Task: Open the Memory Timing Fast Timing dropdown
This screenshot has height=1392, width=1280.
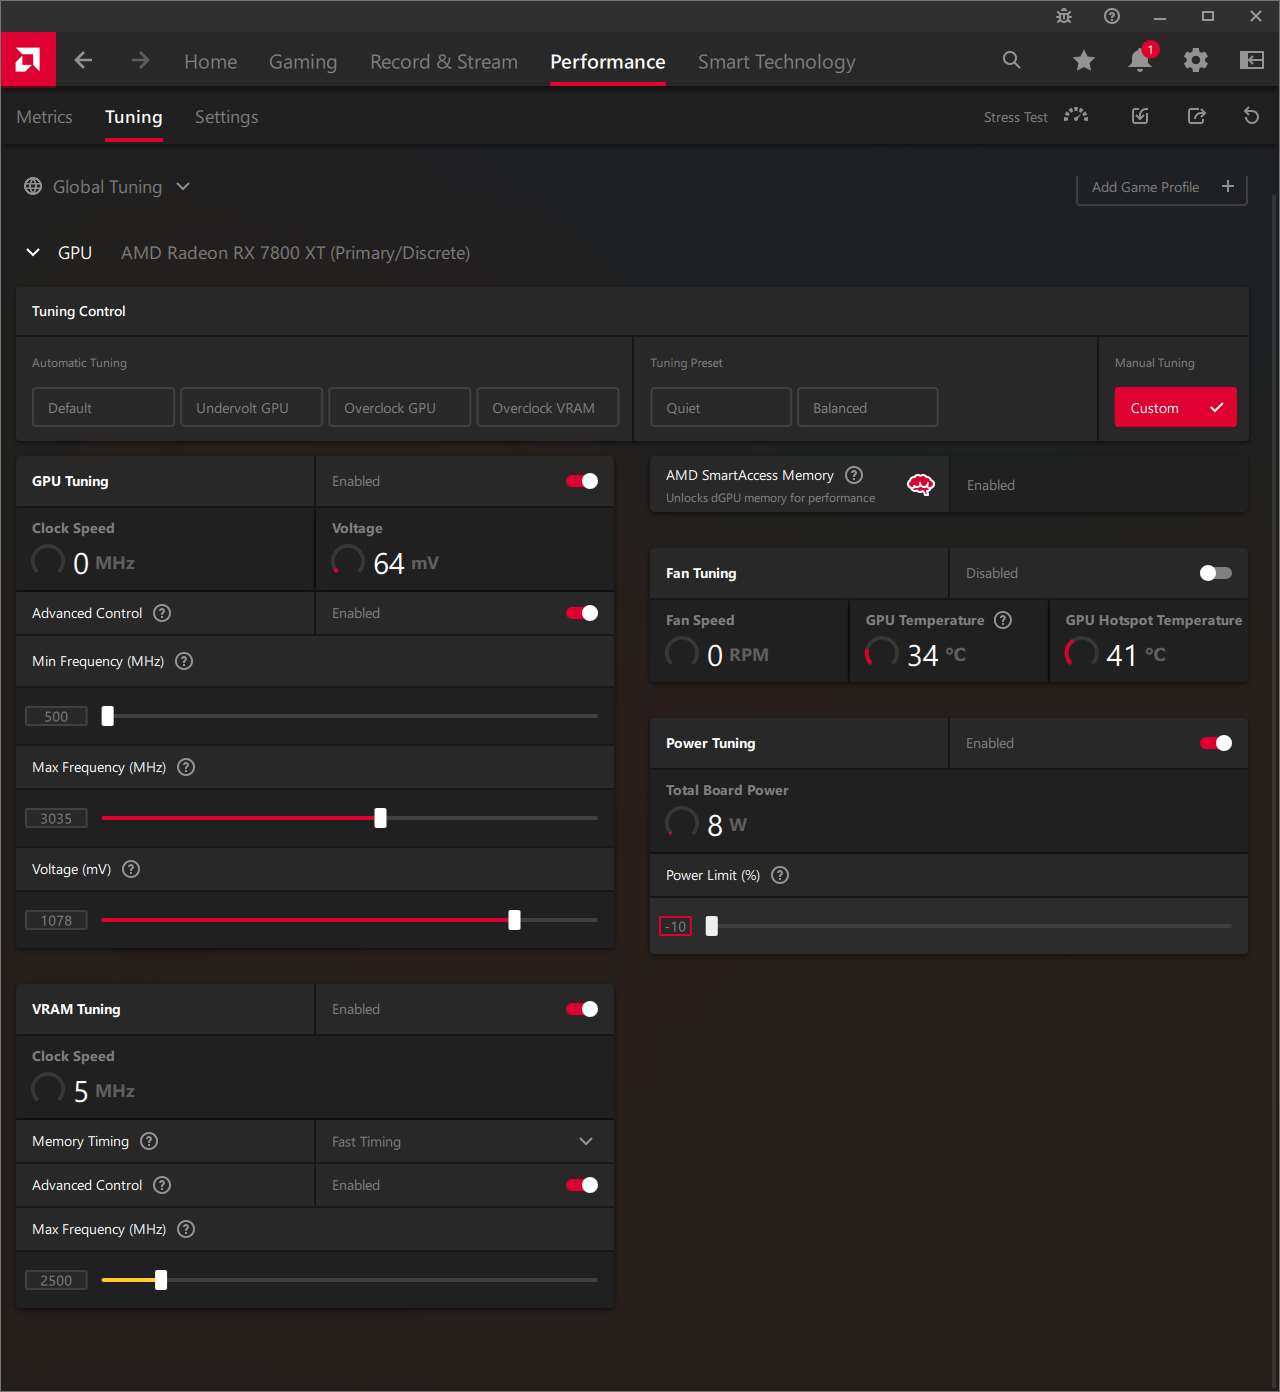Action: (x=465, y=1141)
